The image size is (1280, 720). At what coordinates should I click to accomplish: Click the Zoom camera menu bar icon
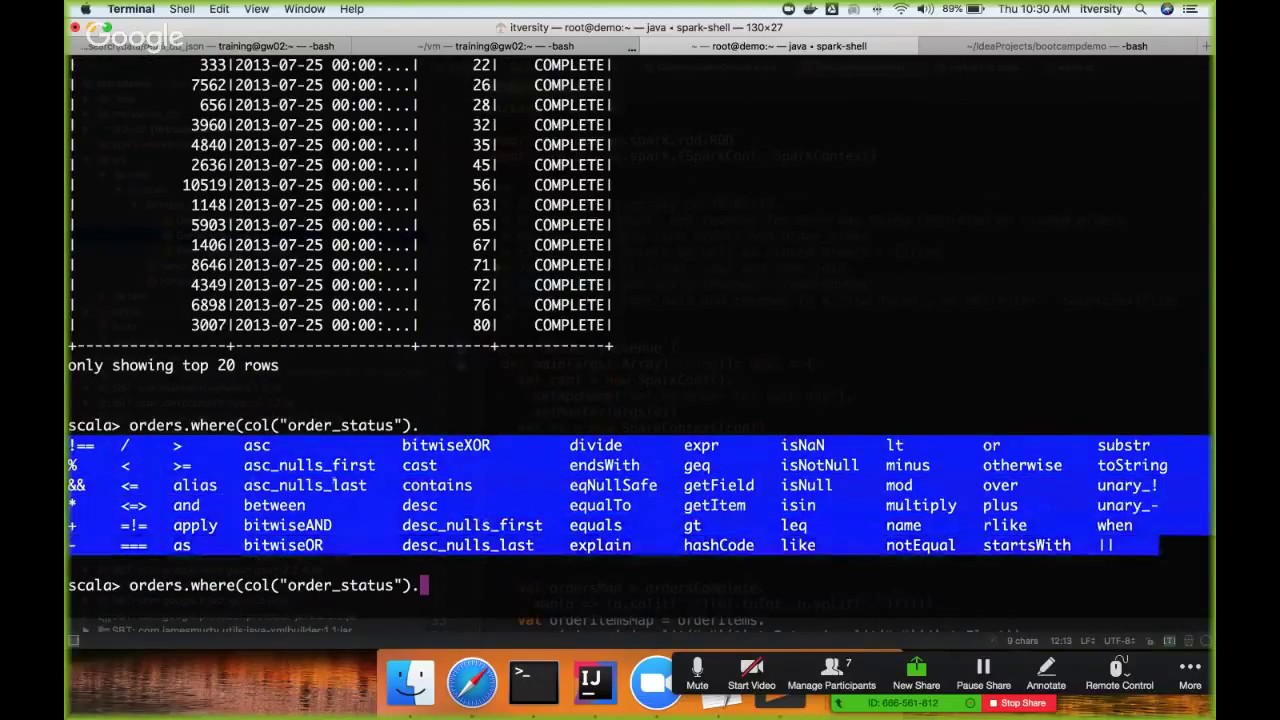(x=789, y=9)
